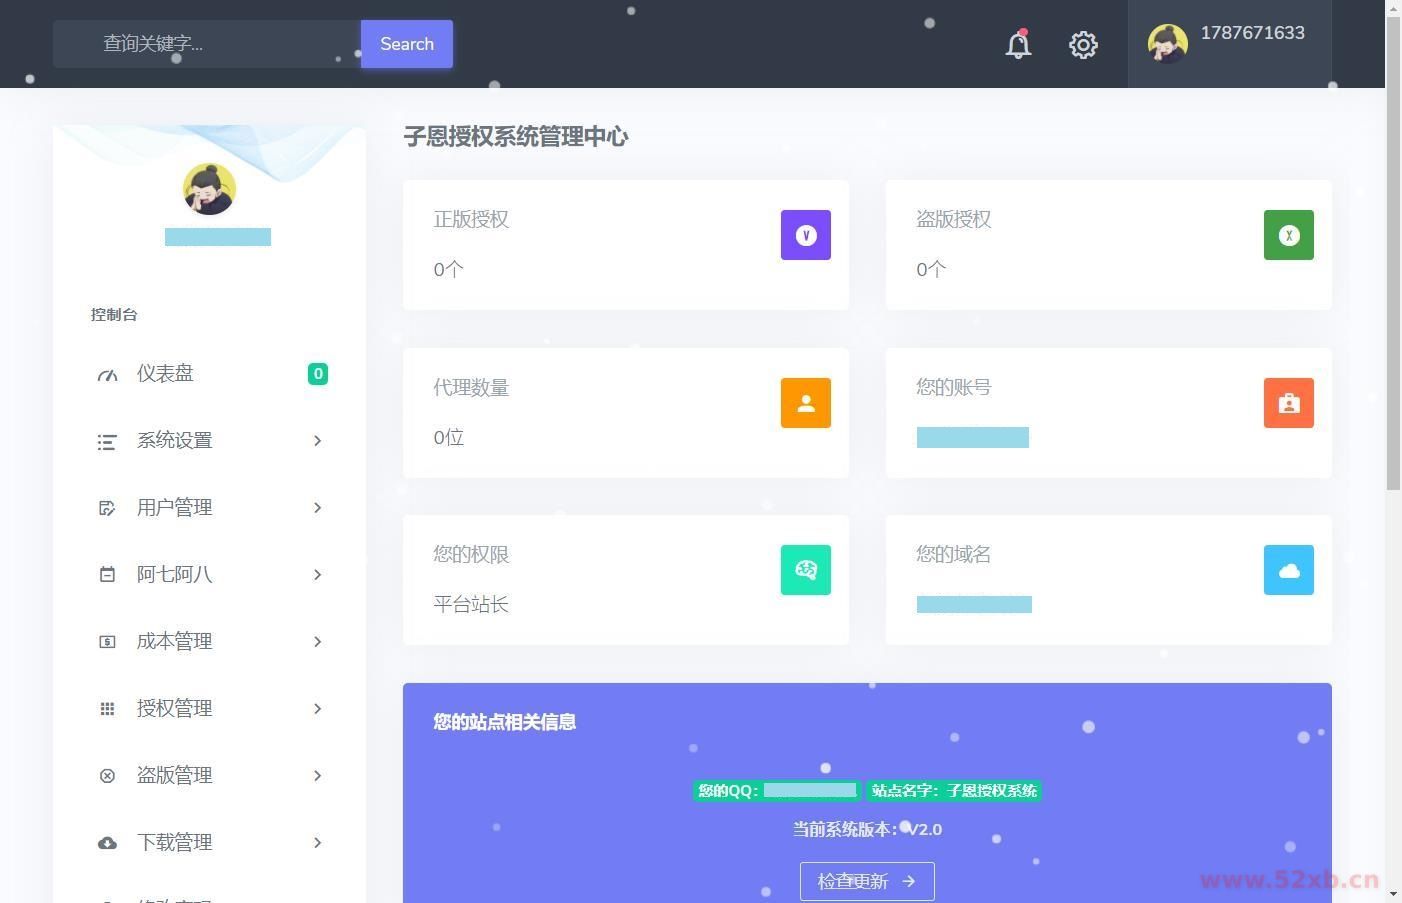The width and height of the screenshot is (1402, 903).
Task: Click the sidebar profile avatar image
Action: click(209, 189)
